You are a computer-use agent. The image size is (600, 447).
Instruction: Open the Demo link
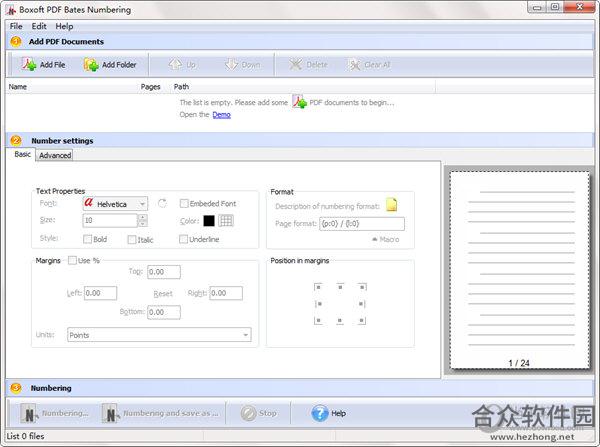222,114
